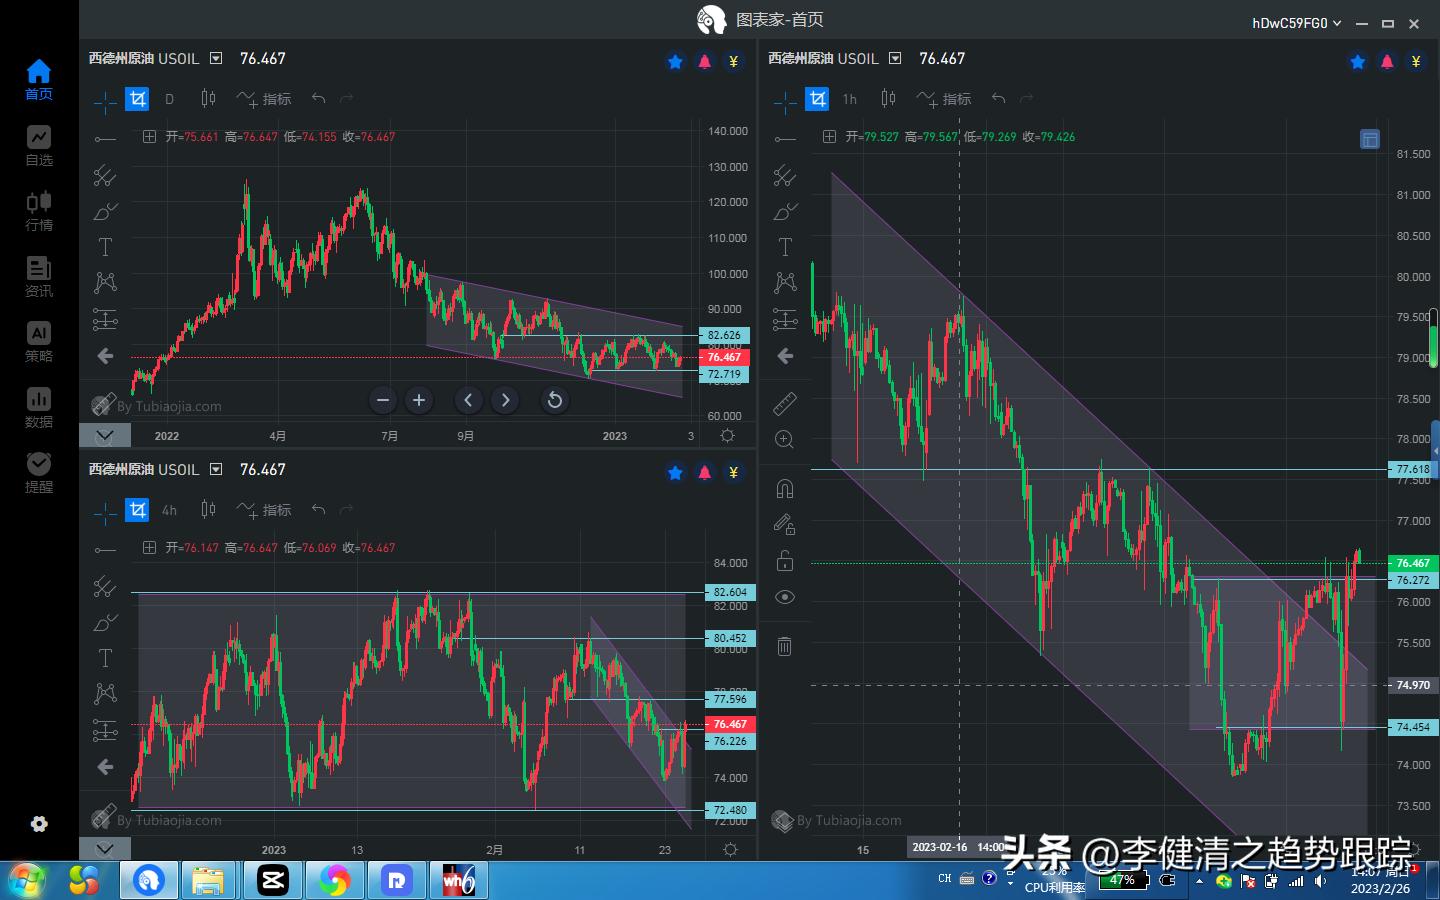The image size is (1440, 900).
Task: Select the crosshair cursor tool
Action: [x=104, y=98]
